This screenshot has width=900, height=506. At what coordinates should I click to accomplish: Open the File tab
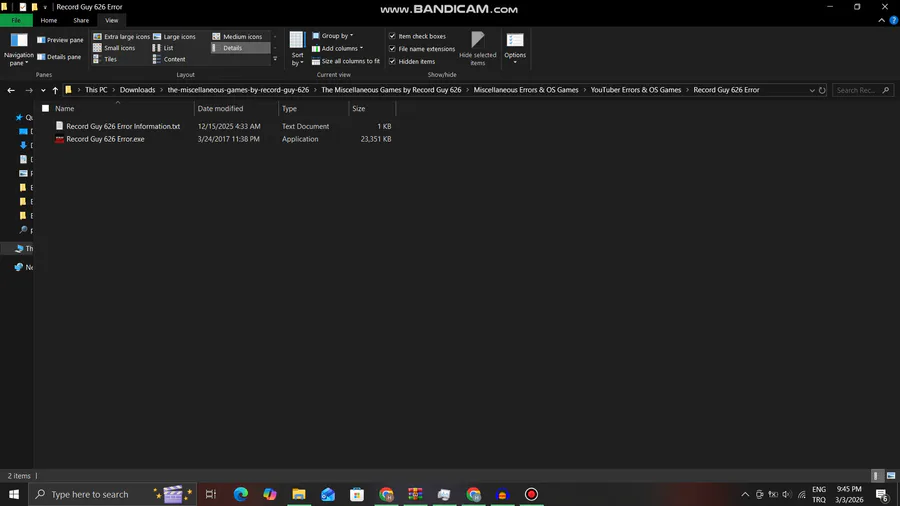click(x=16, y=20)
